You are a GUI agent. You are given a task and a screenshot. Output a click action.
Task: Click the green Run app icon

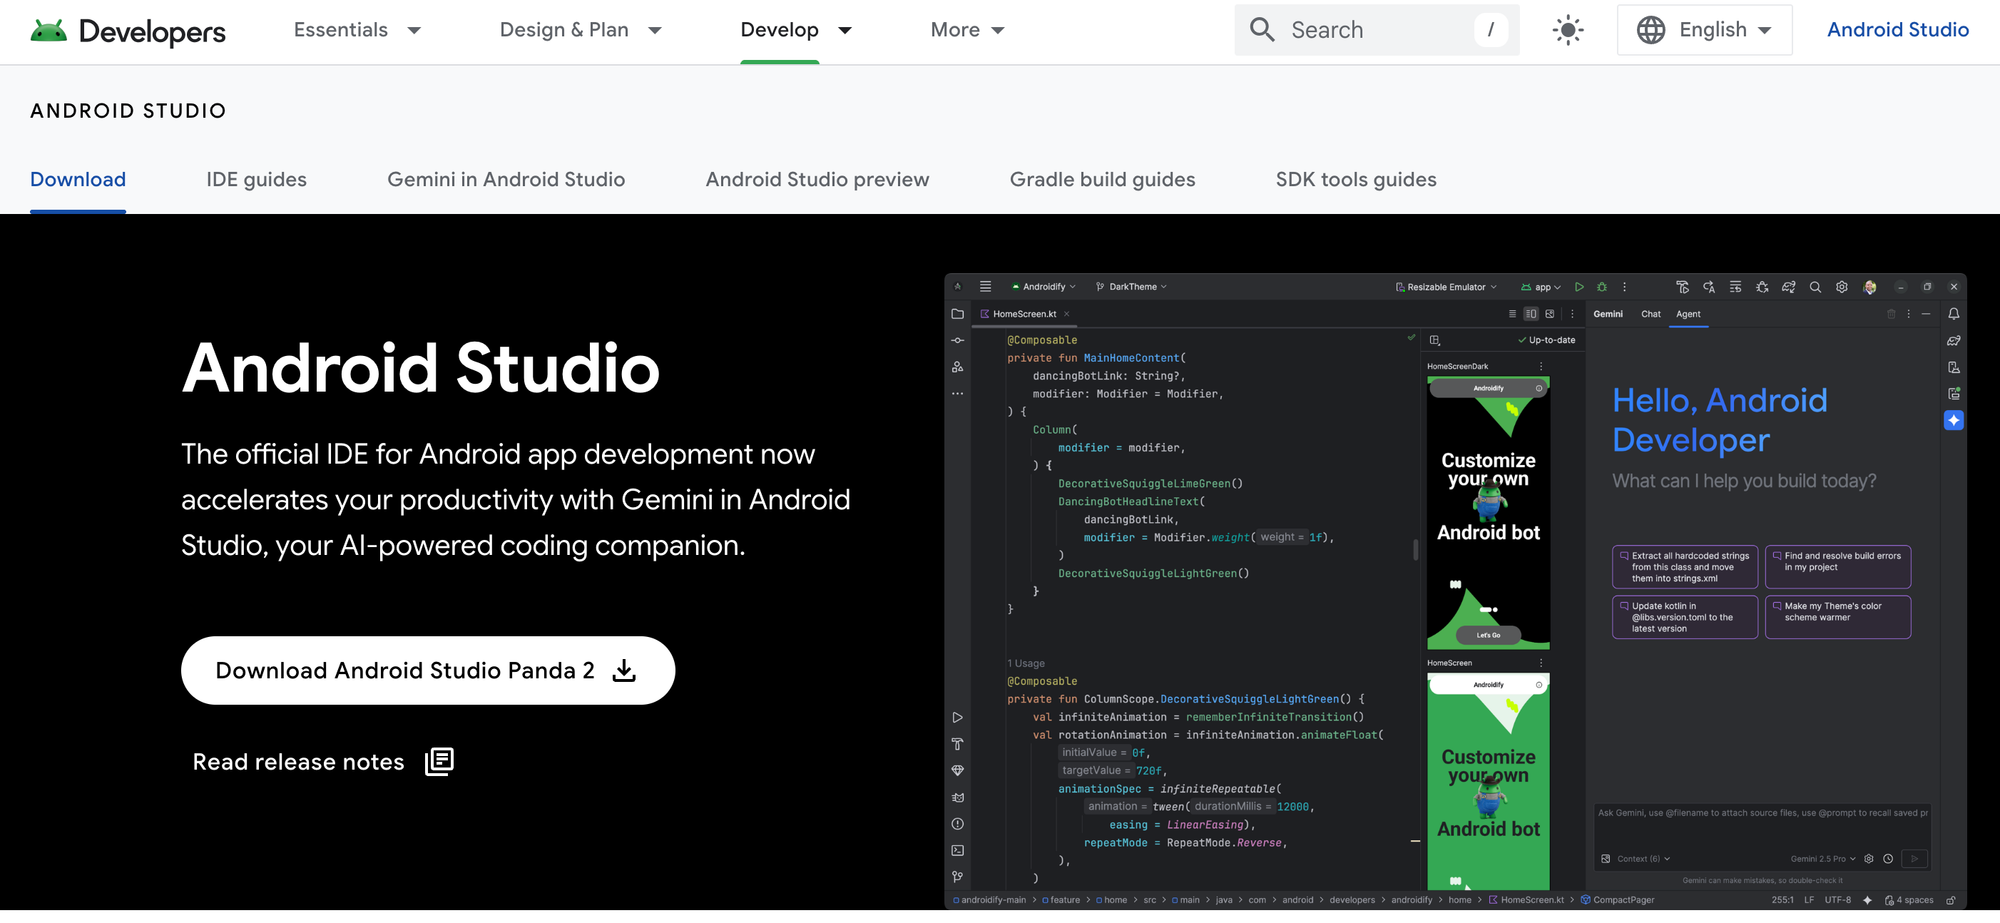1579,287
